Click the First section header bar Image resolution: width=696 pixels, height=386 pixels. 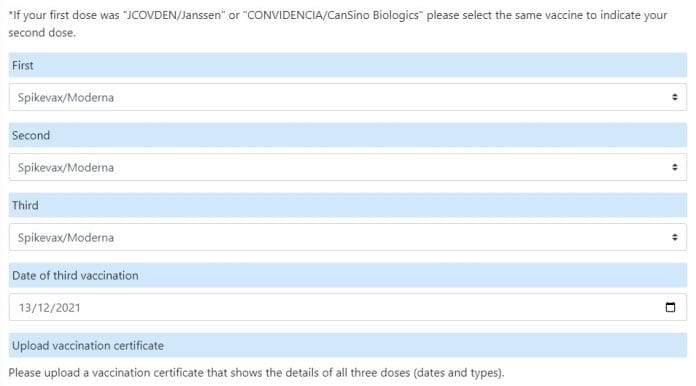click(x=348, y=65)
